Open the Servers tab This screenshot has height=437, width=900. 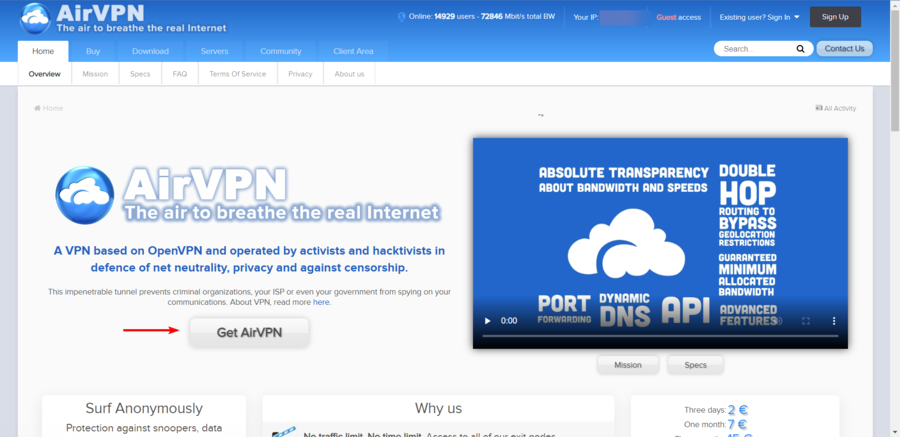click(x=214, y=51)
